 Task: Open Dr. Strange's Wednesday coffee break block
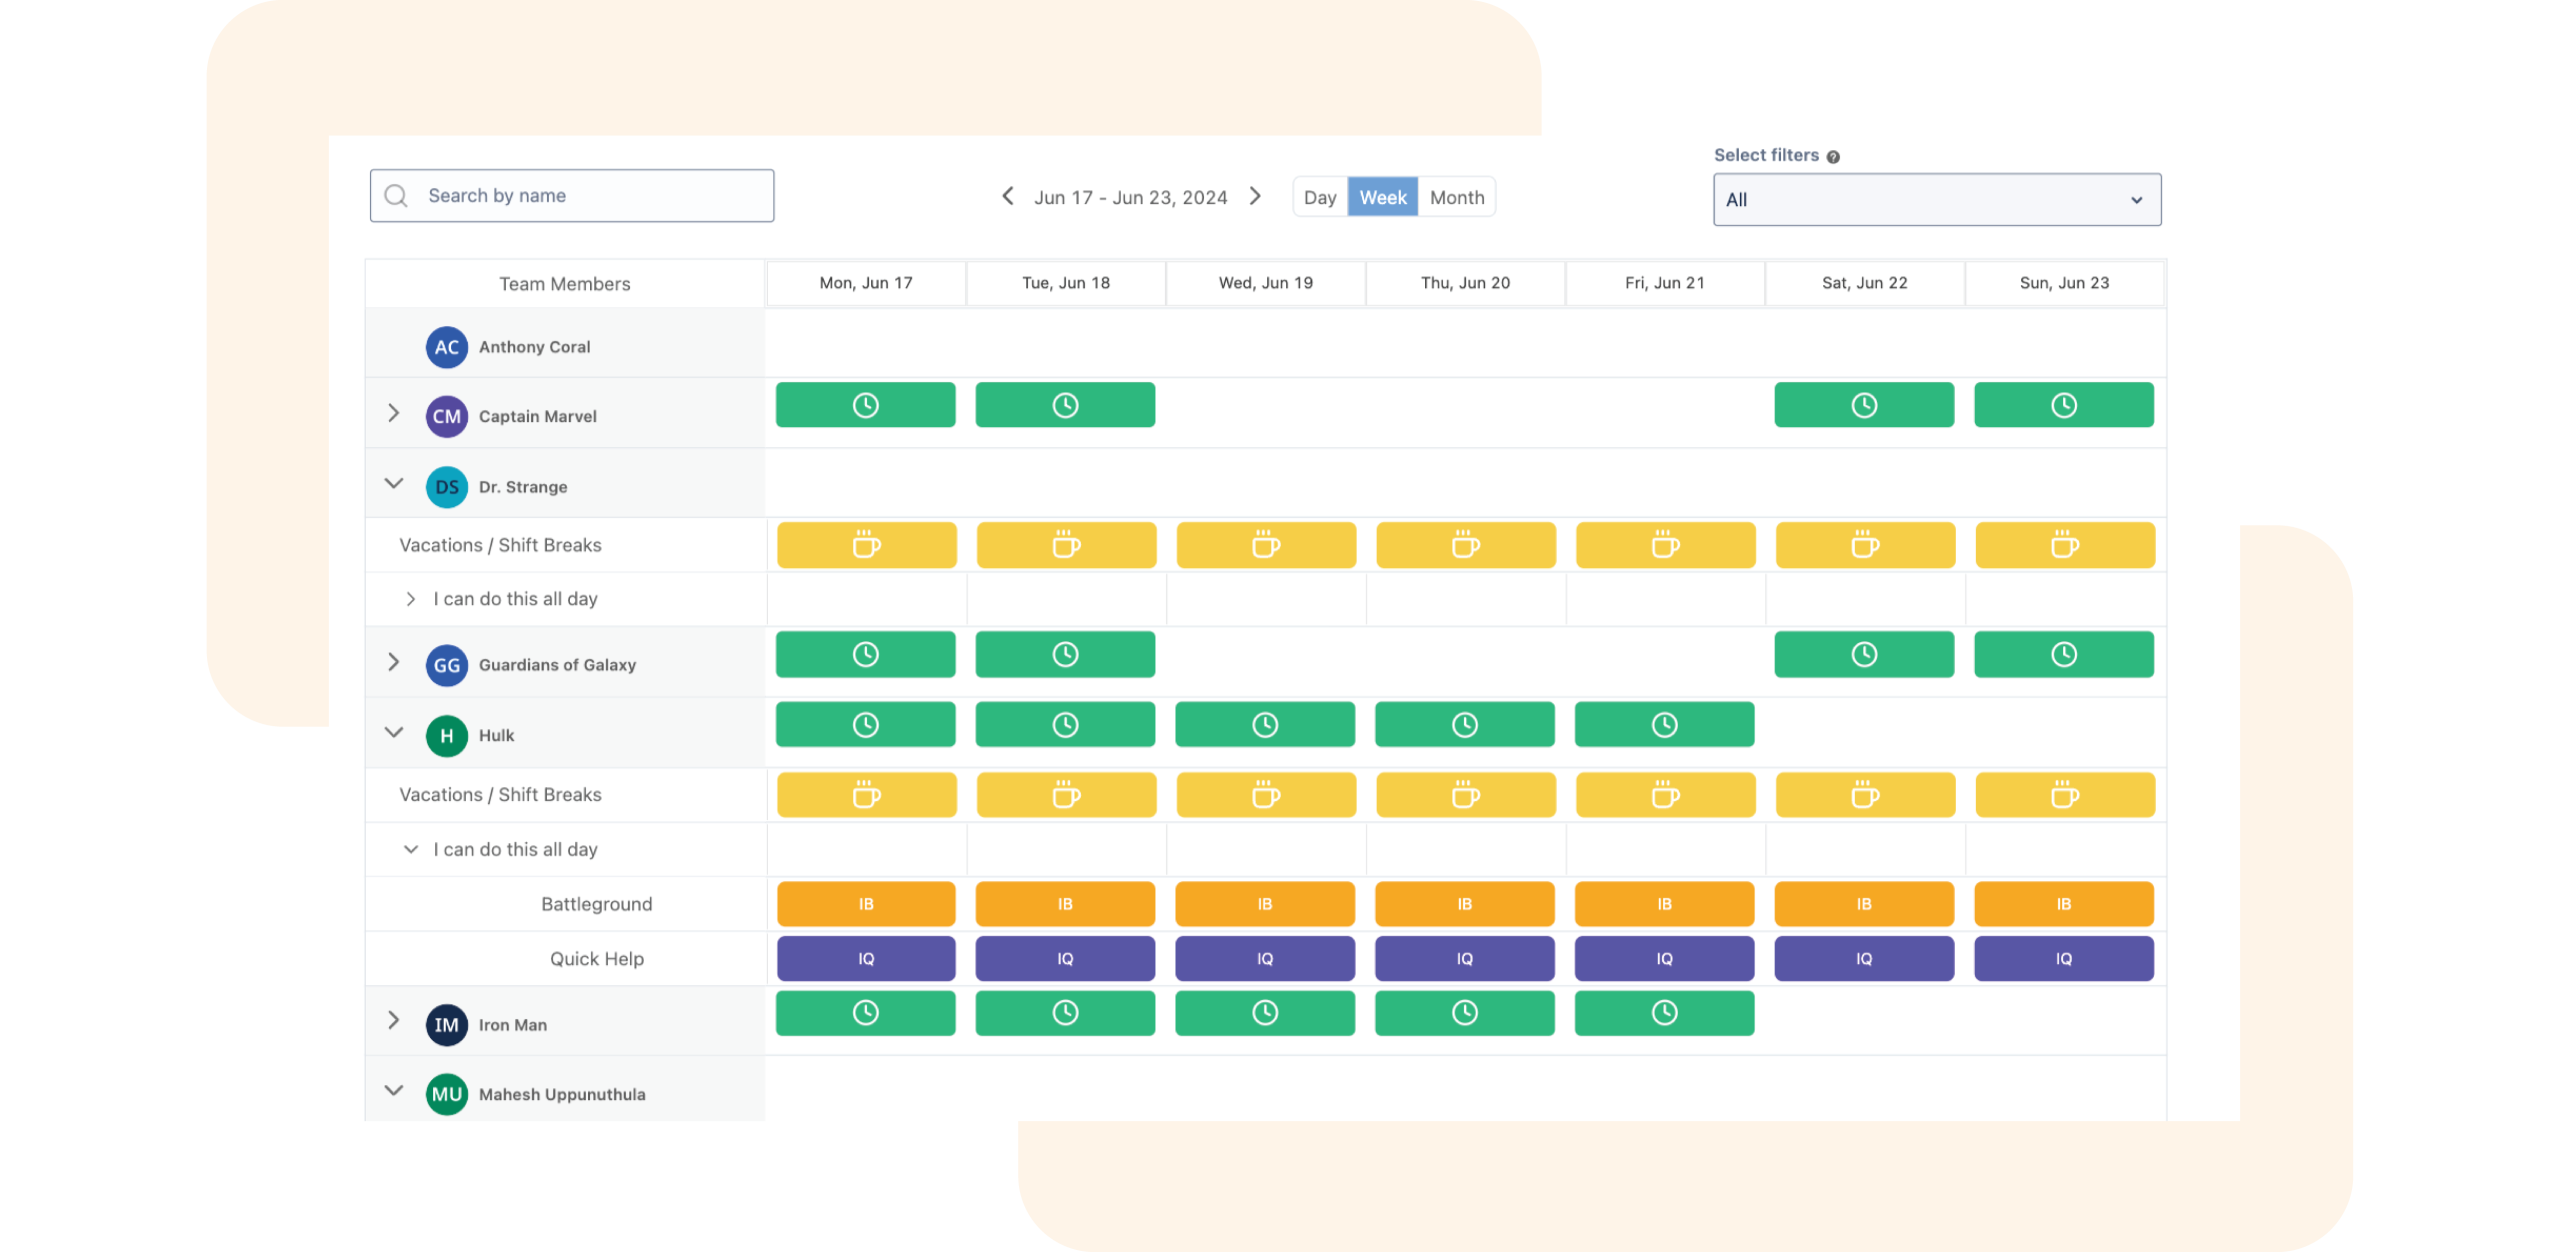pyautogui.click(x=1265, y=545)
